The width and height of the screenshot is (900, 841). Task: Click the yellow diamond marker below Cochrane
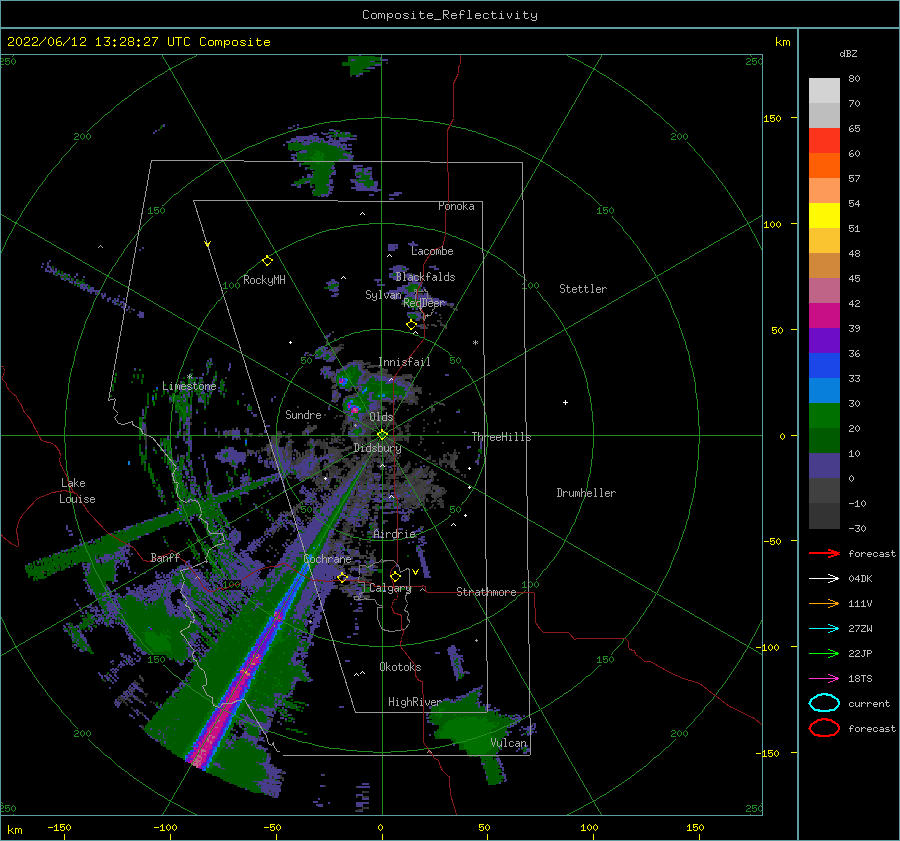(342, 577)
